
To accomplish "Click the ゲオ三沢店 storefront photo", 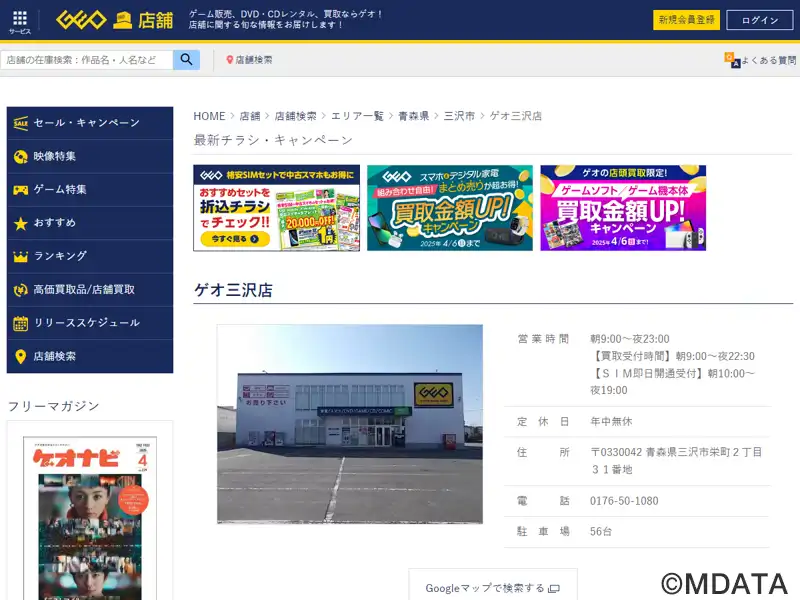I will pyautogui.click(x=350, y=424).
